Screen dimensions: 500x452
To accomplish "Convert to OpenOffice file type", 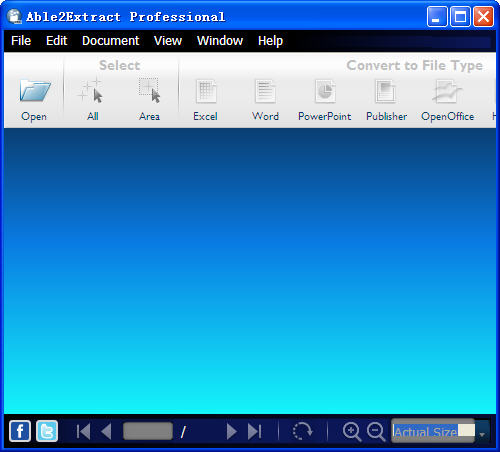I will click(447, 91).
